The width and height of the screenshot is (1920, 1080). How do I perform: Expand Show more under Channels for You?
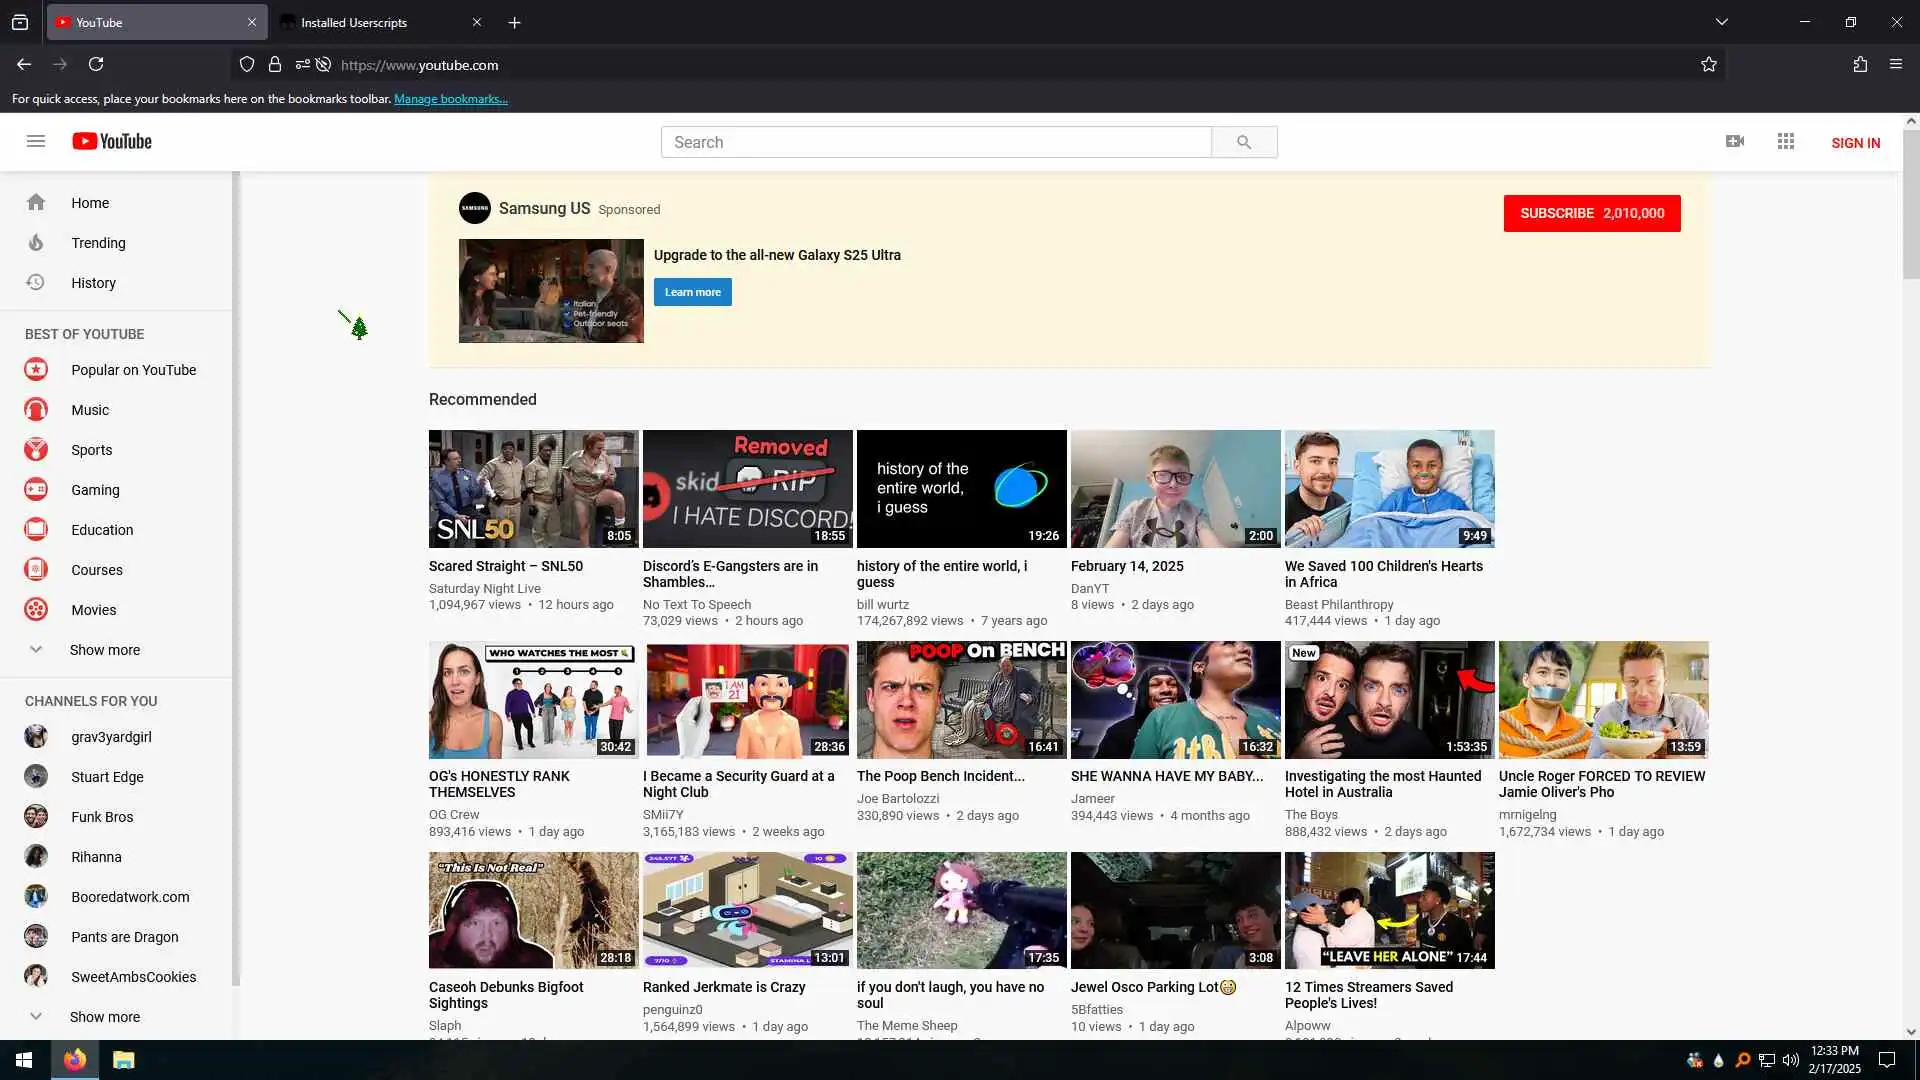click(x=104, y=1017)
